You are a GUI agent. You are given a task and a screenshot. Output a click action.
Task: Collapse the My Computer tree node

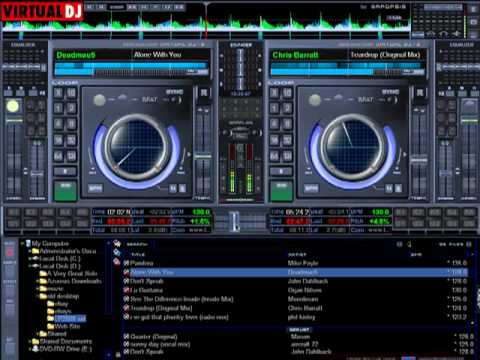click(x=22, y=244)
